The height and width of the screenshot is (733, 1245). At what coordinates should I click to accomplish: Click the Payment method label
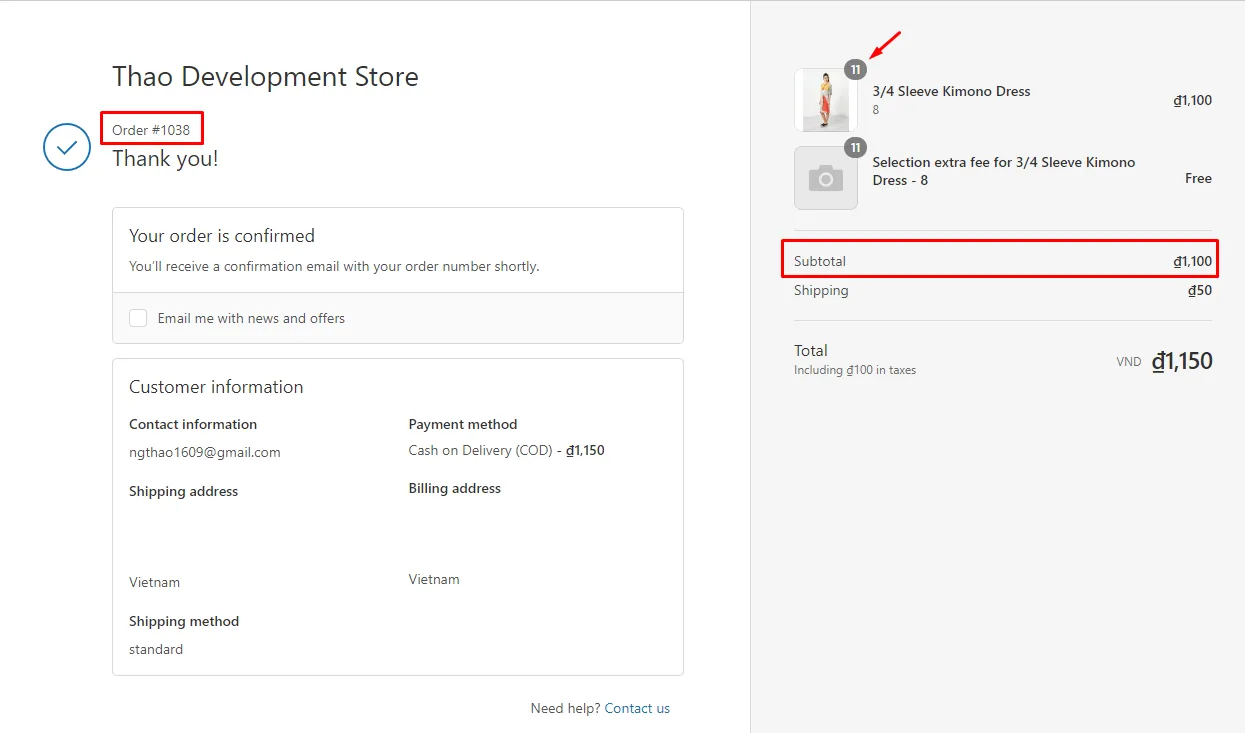point(463,424)
